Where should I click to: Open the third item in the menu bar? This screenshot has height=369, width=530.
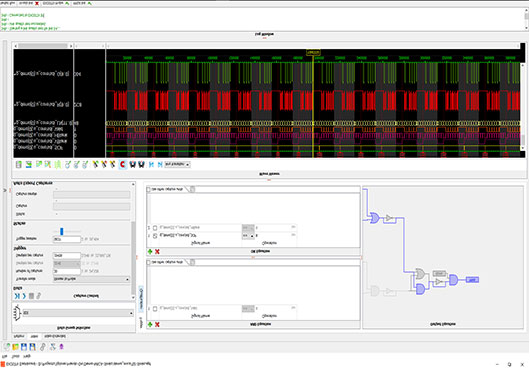coord(27,356)
